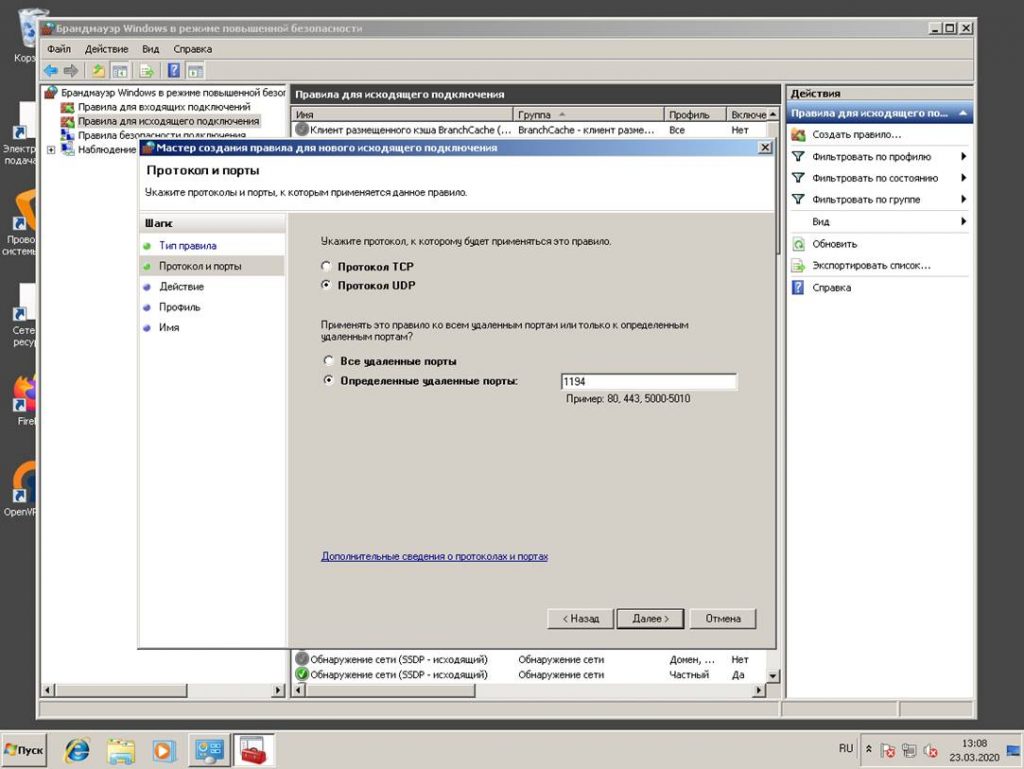Click the Up one level toolbar icon
The width and height of the screenshot is (1024, 769).
[98, 71]
